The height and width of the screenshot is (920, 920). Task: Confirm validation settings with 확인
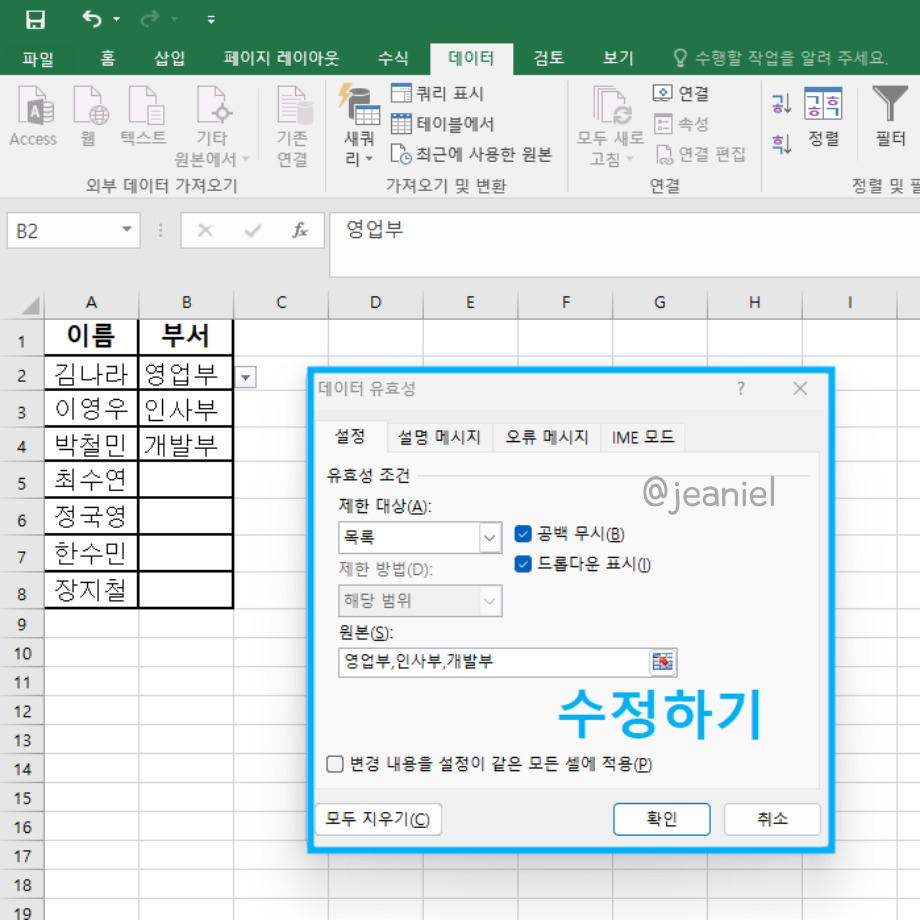click(x=661, y=818)
